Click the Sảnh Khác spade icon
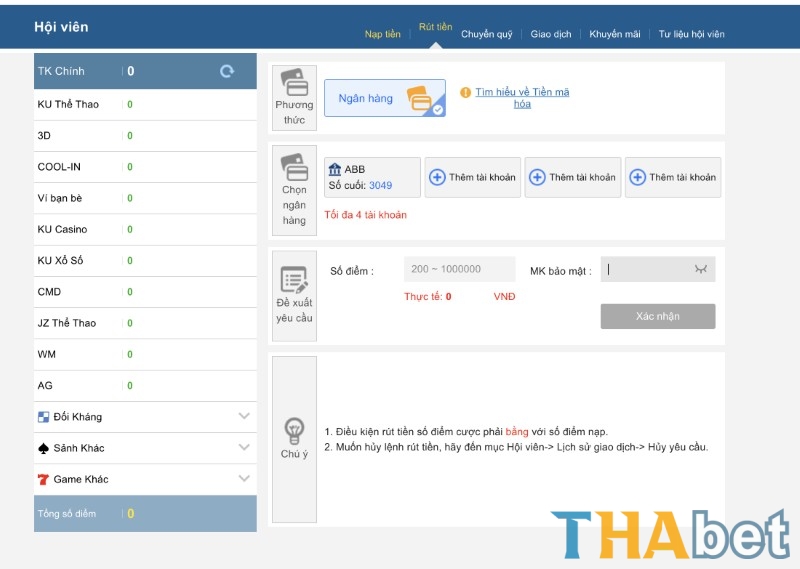The width and height of the screenshot is (800, 569). (43, 448)
